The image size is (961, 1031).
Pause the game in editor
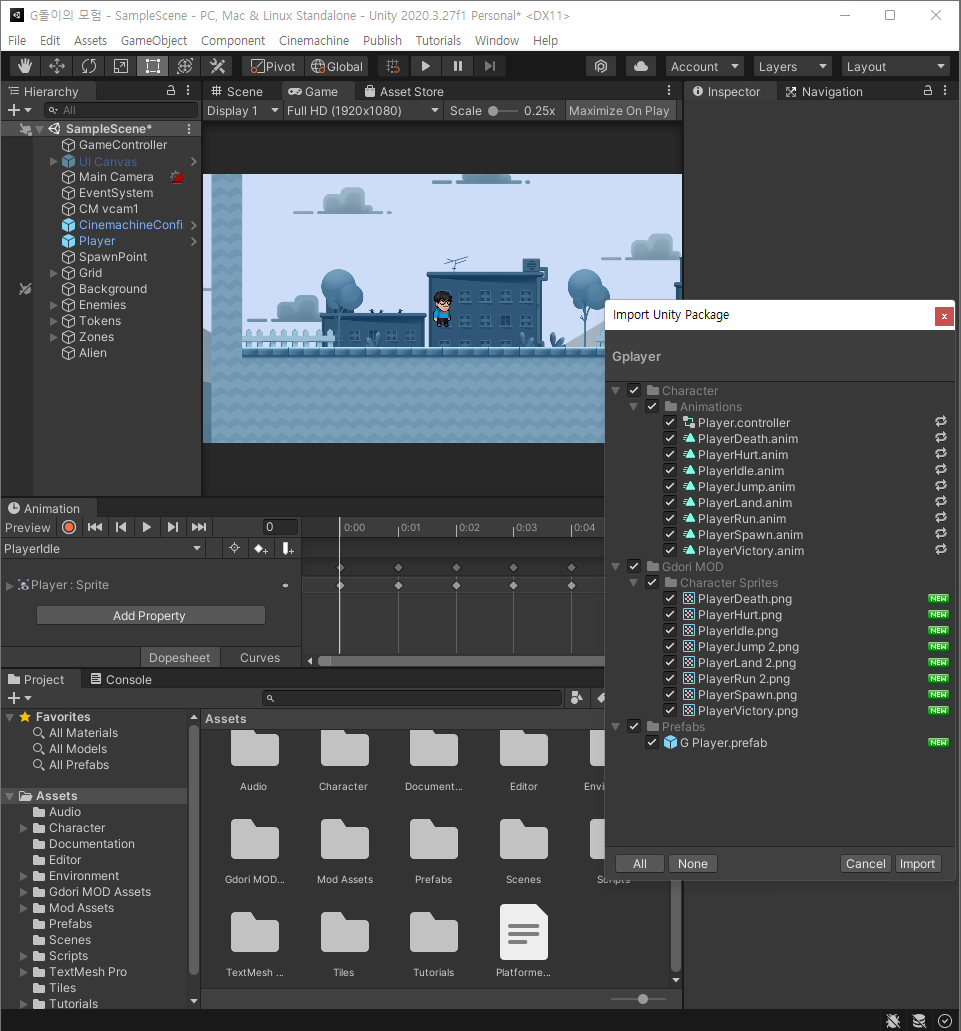pyautogui.click(x=457, y=66)
